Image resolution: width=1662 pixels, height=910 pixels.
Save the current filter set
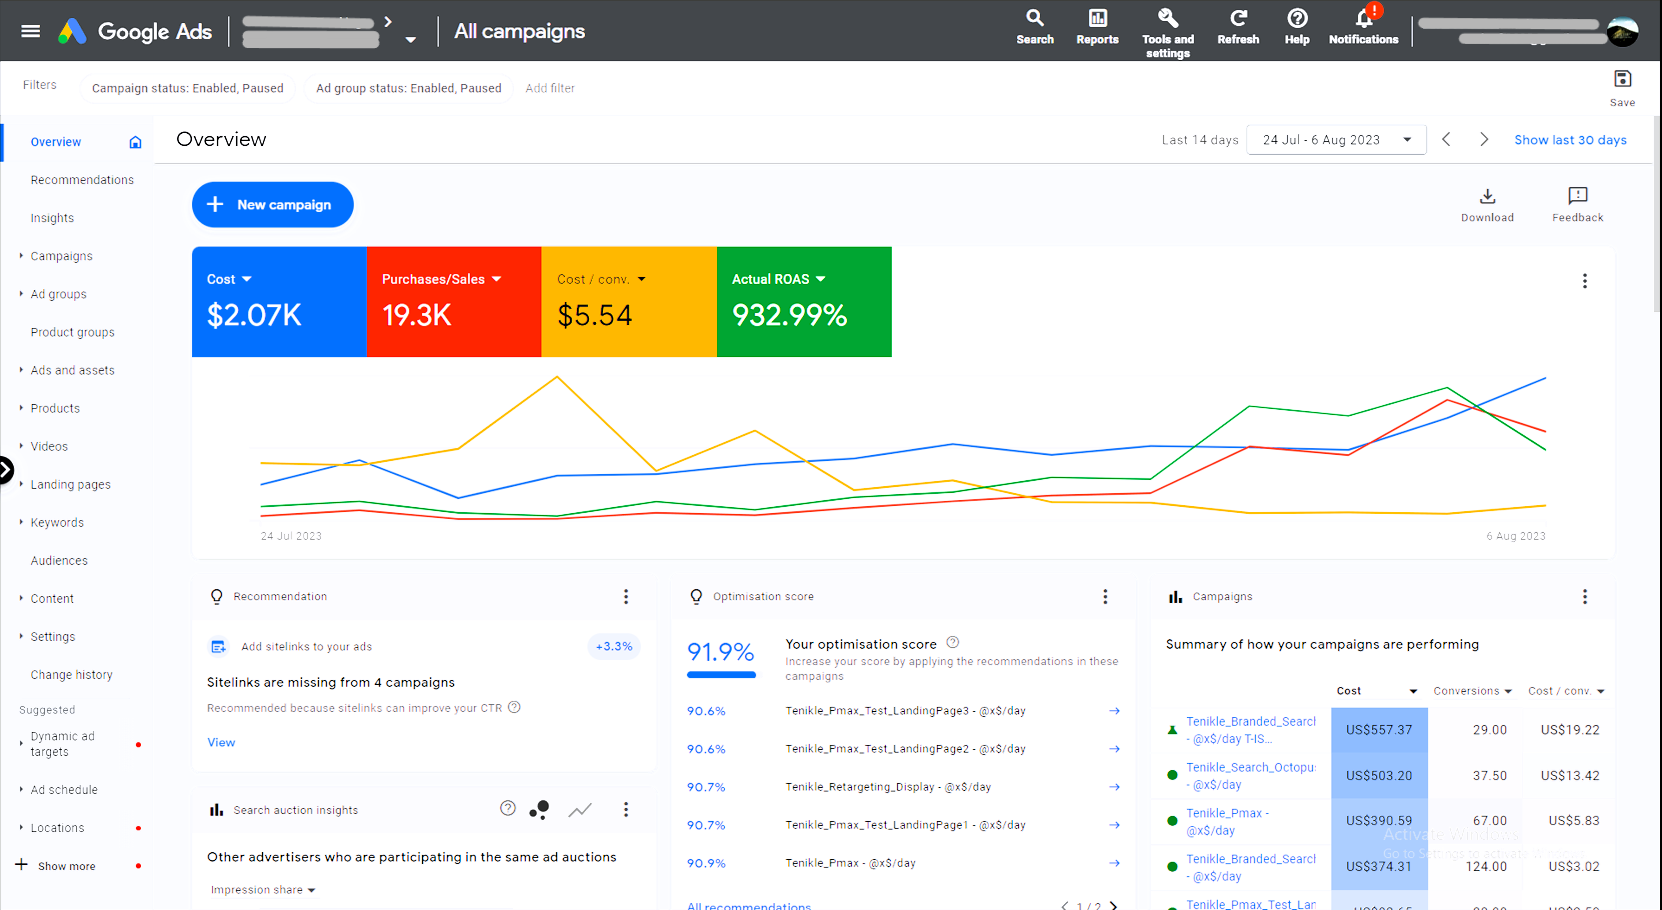coord(1622,80)
